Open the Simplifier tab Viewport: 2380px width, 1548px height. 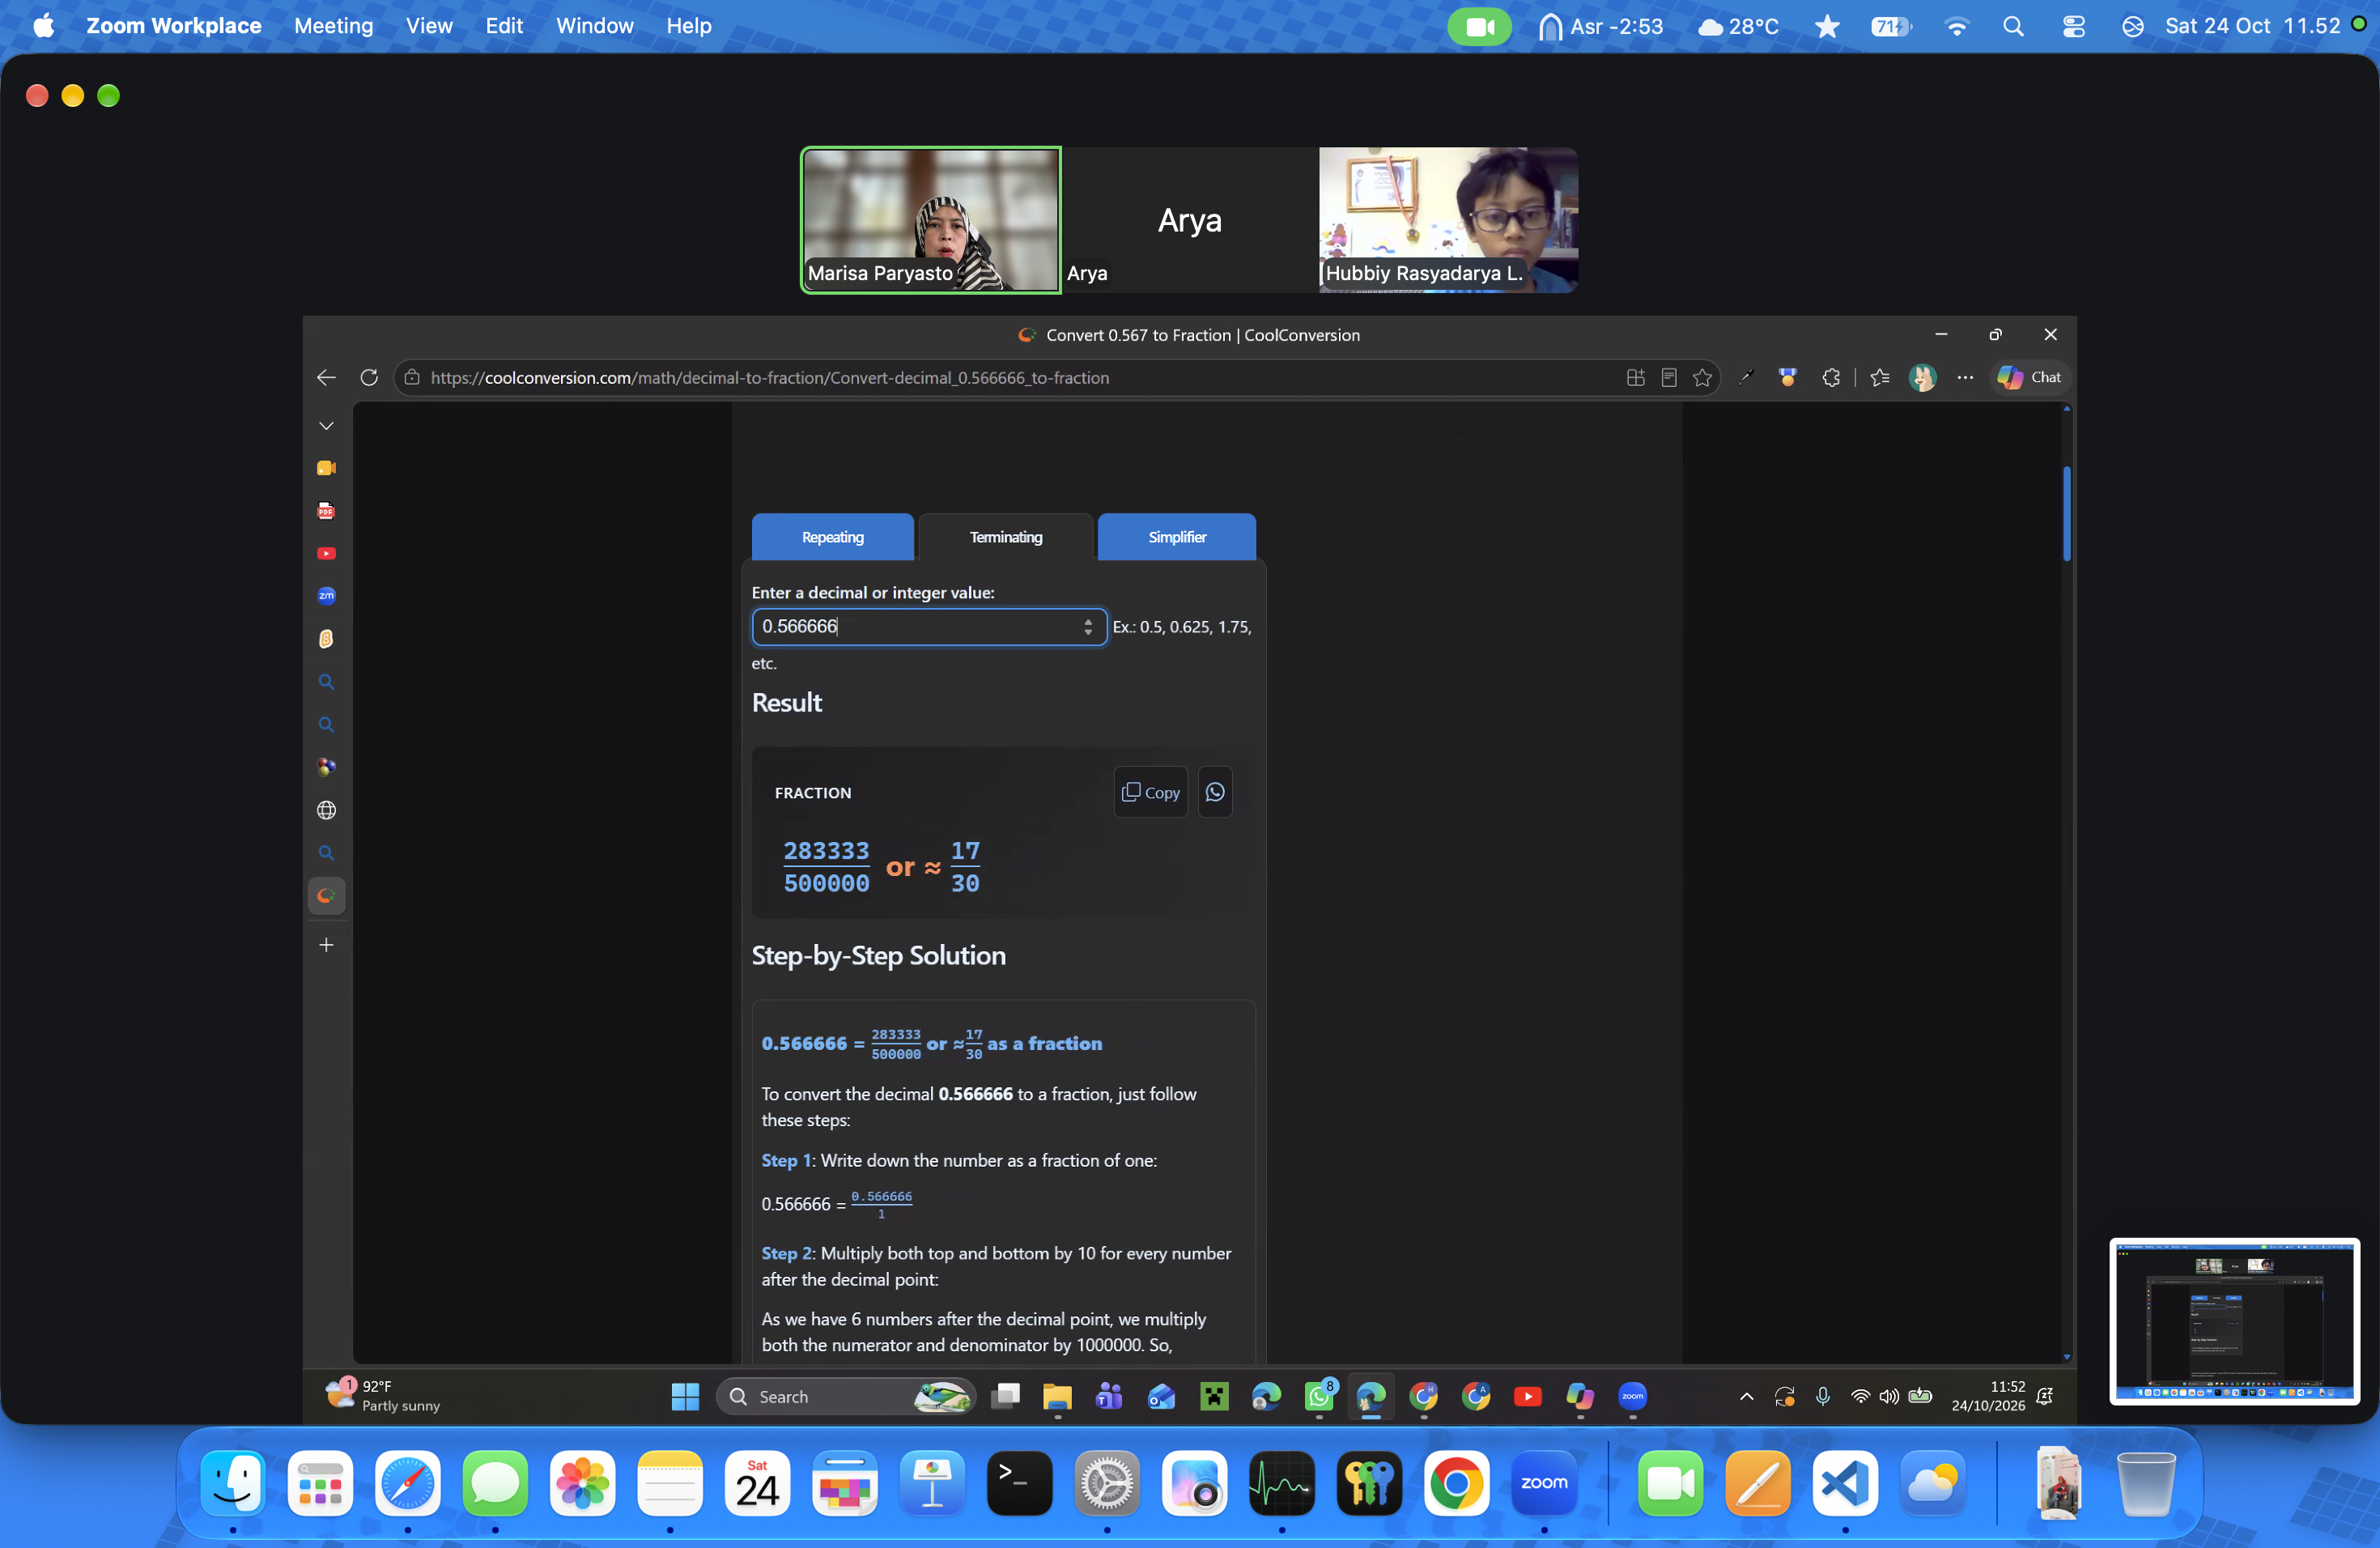coord(1176,537)
